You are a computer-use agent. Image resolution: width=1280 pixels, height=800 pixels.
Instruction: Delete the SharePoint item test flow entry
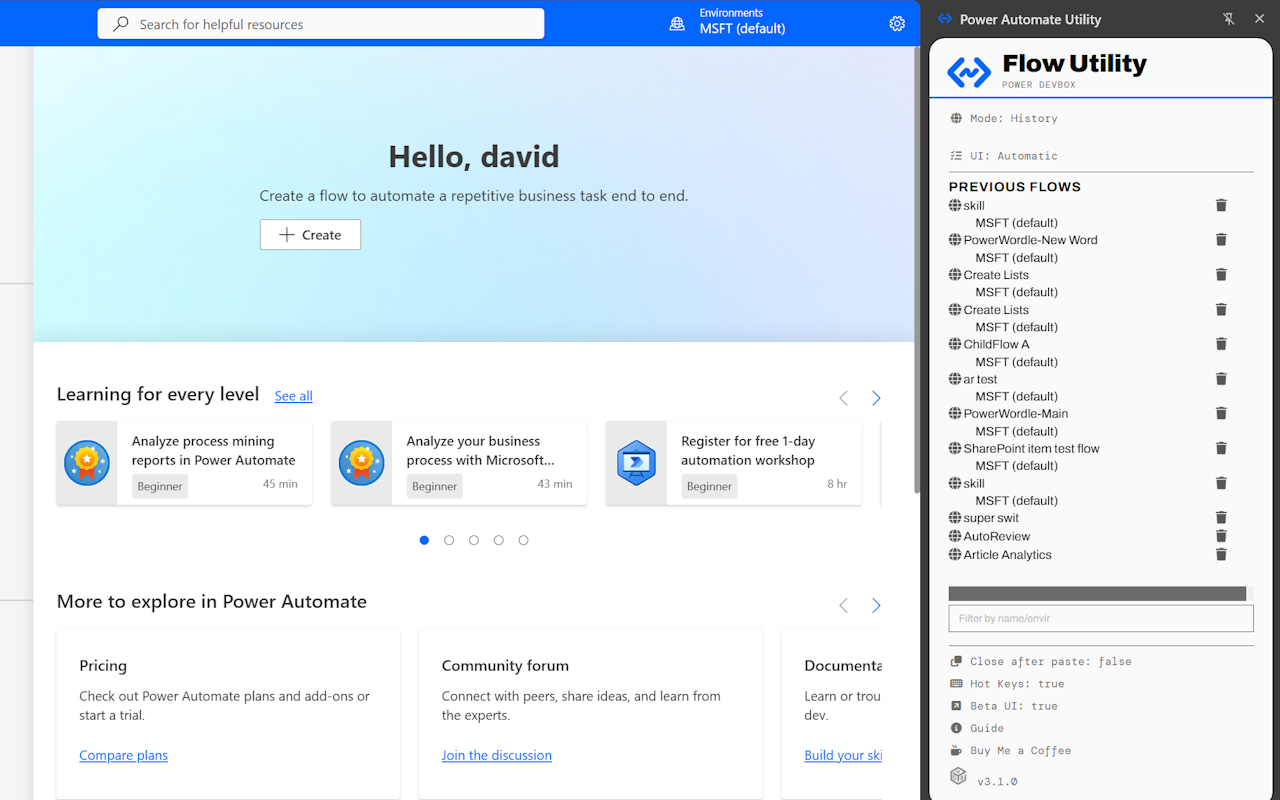point(1221,448)
